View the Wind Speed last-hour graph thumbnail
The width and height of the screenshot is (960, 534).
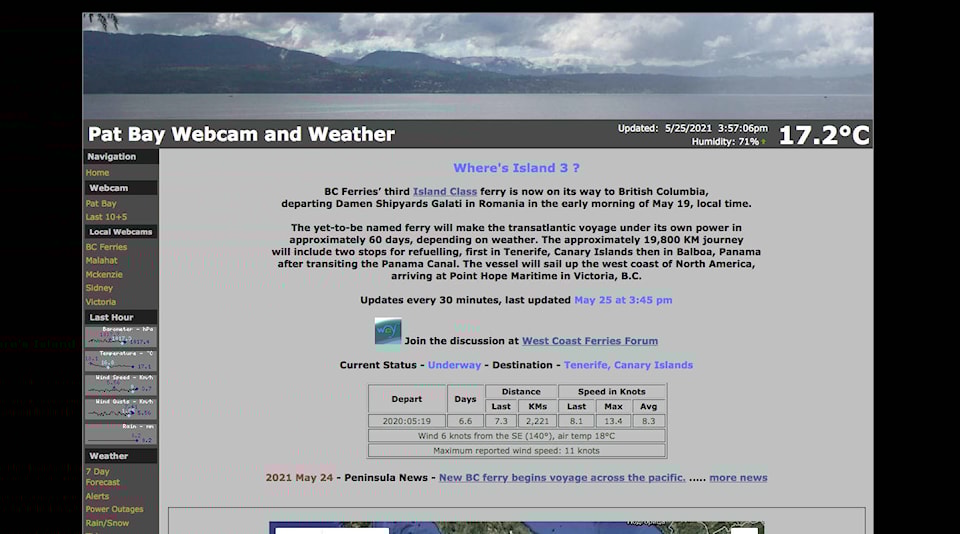(x=121, y=385)
